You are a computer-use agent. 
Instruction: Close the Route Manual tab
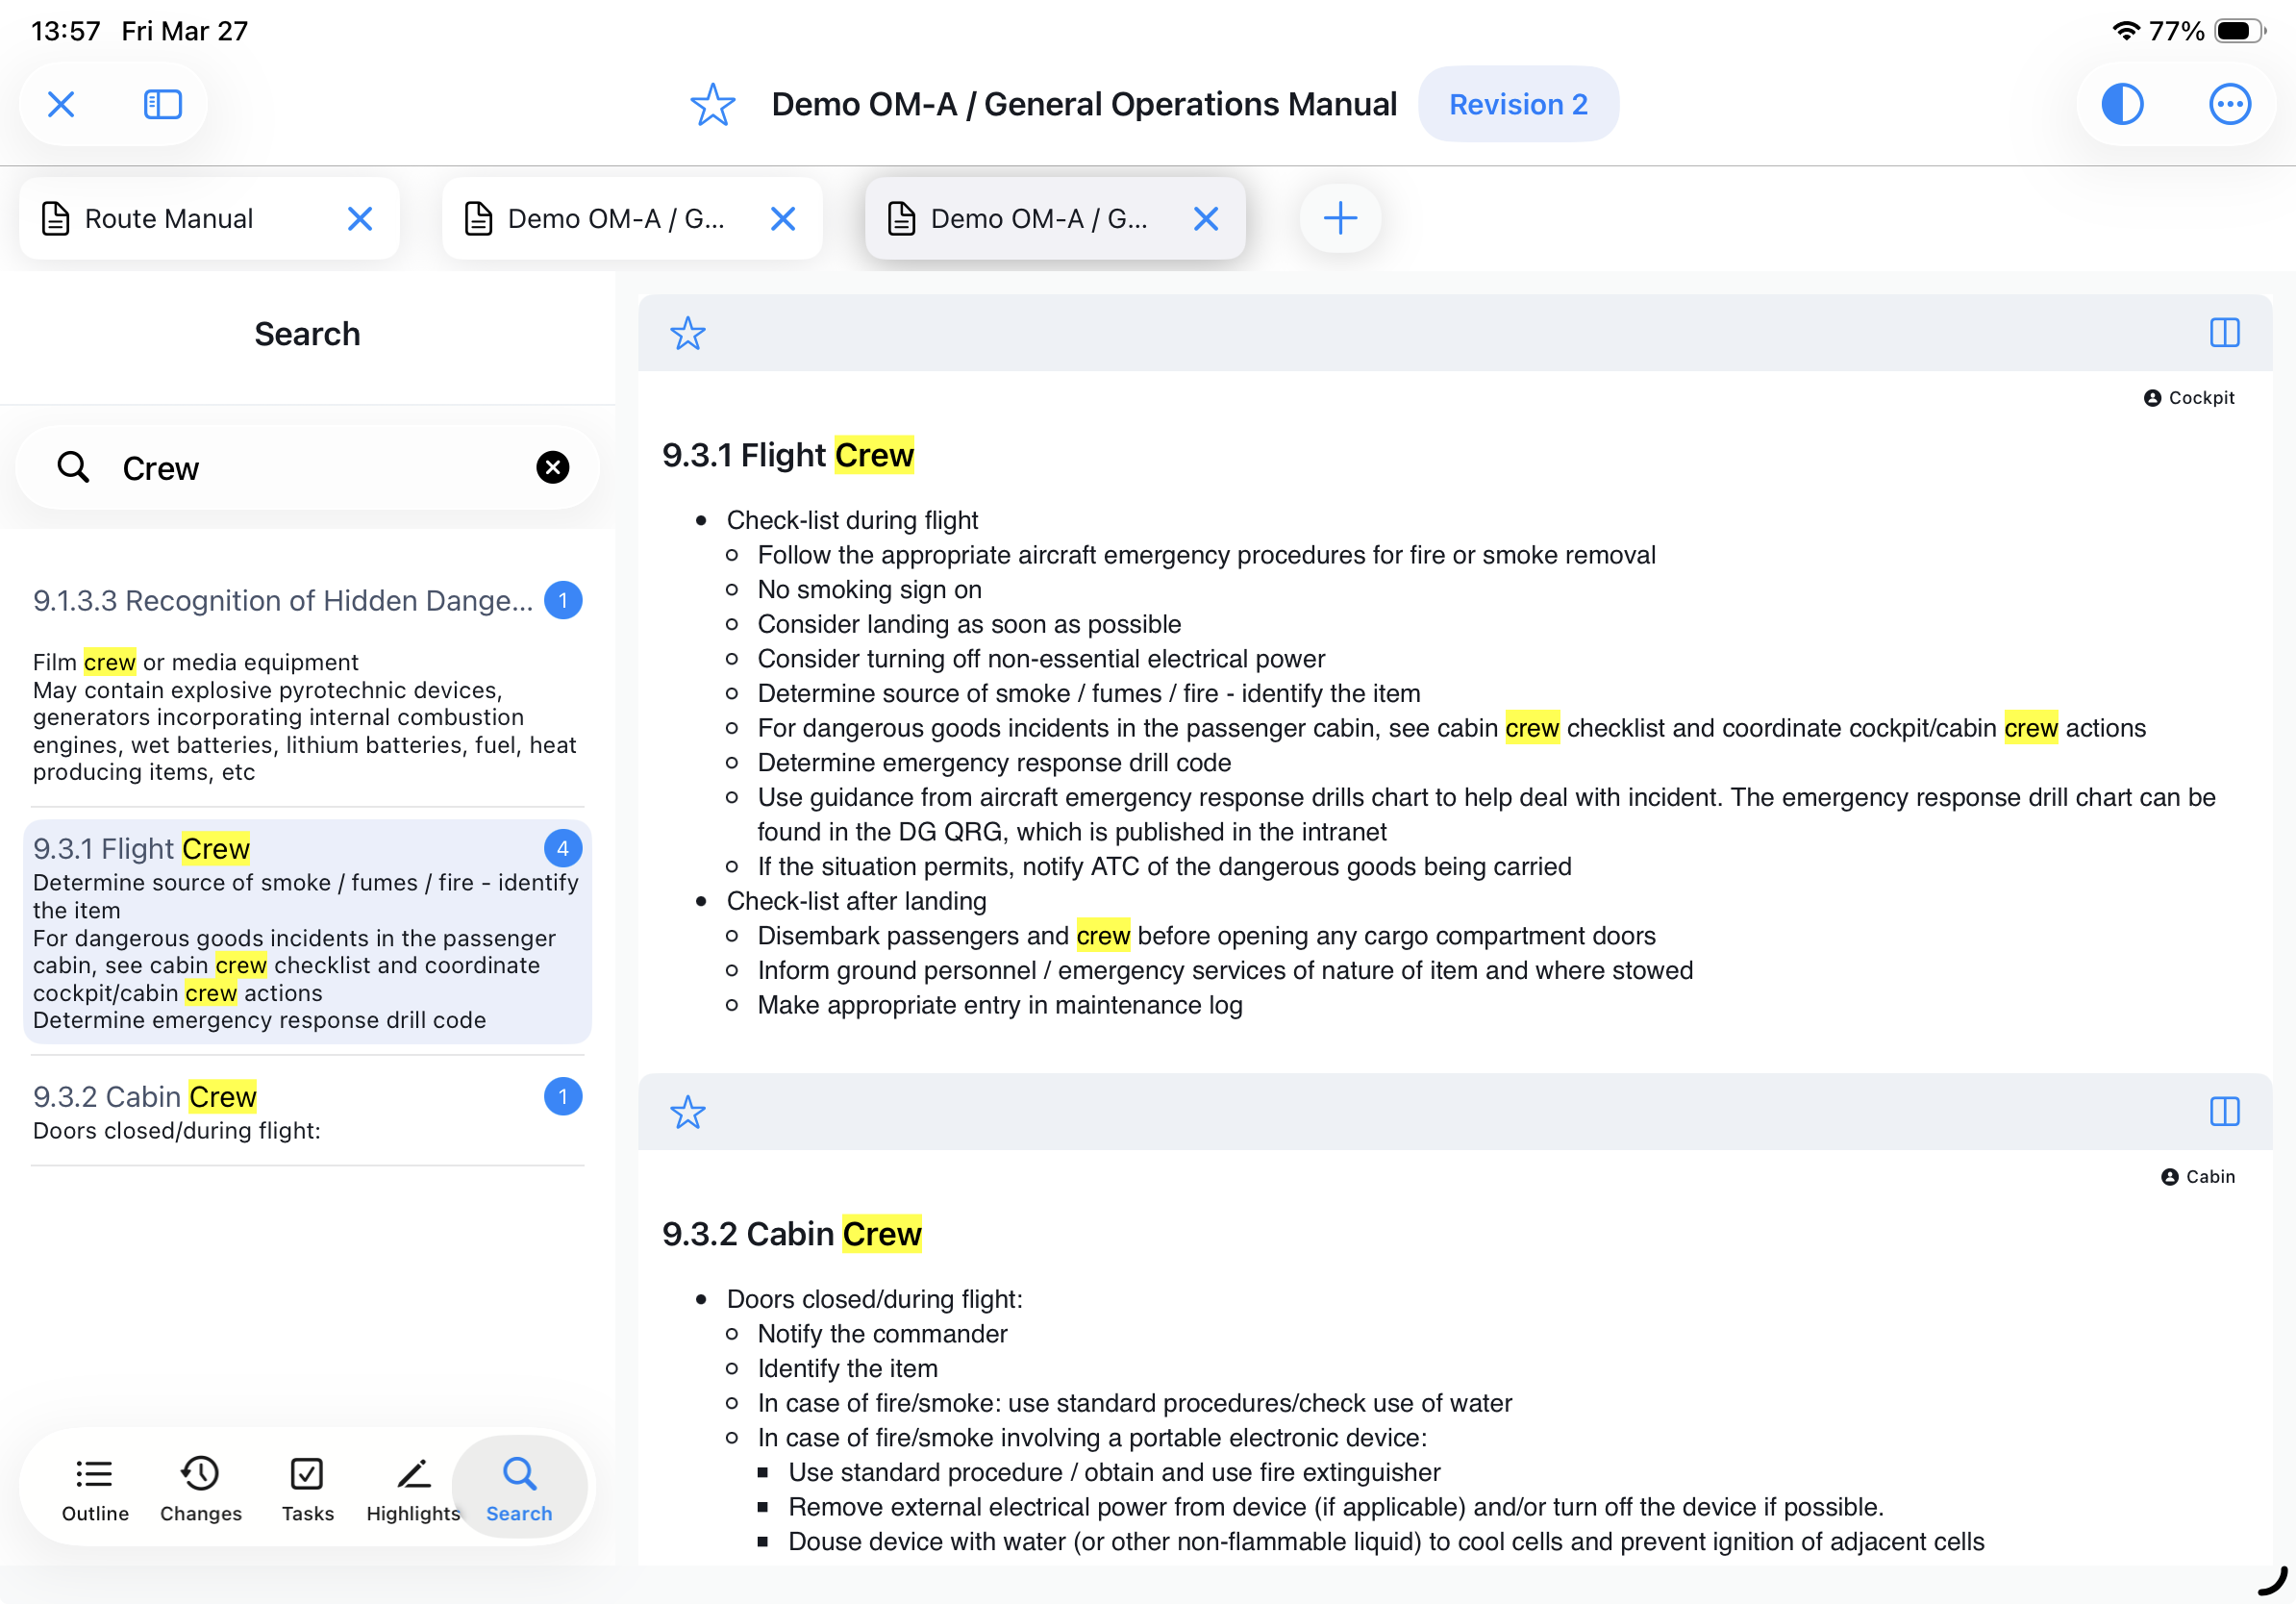point(360,218)
